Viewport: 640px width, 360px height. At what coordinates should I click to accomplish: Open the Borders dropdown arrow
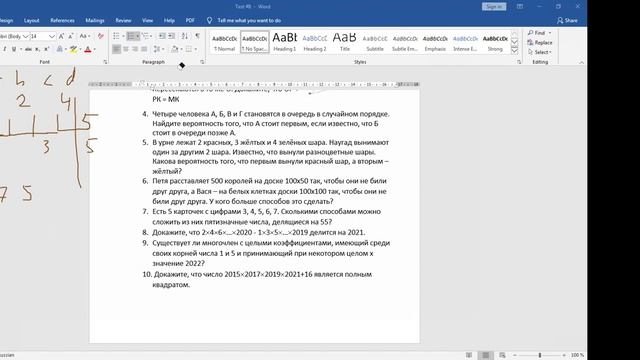[x=196, y=49]
